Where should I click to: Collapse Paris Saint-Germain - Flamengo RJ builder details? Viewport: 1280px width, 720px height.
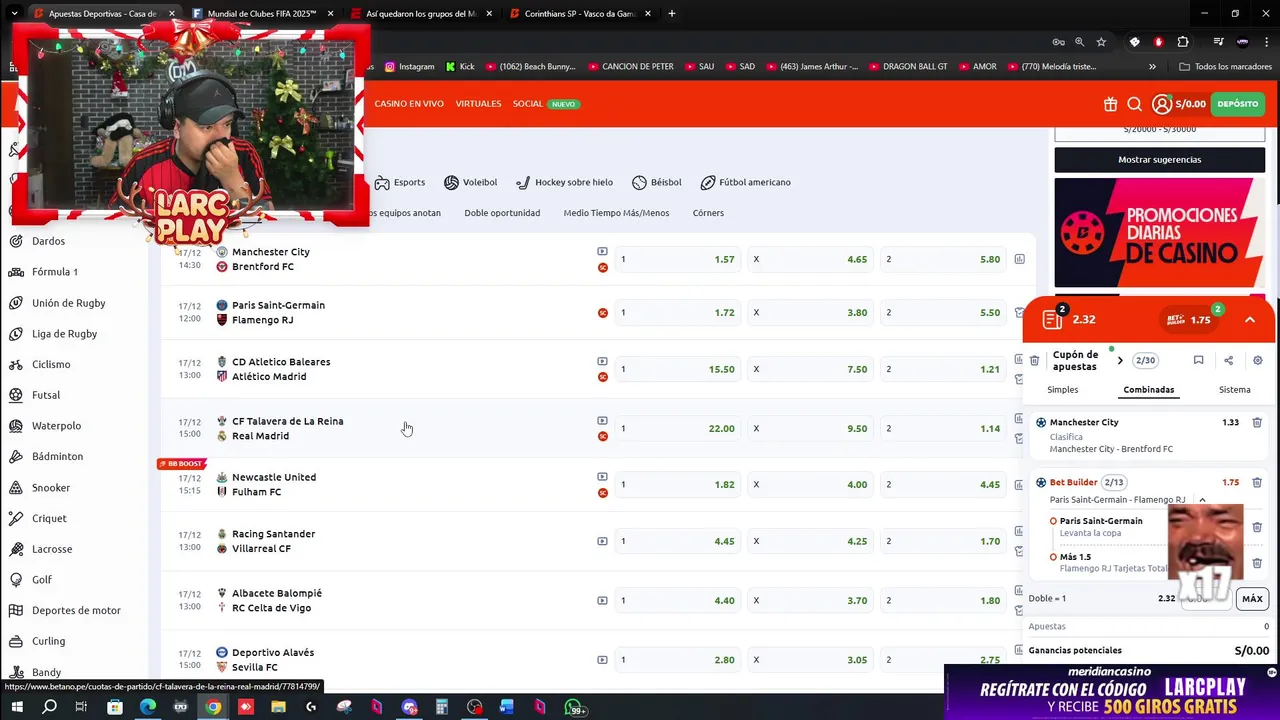coord(1202,500)
